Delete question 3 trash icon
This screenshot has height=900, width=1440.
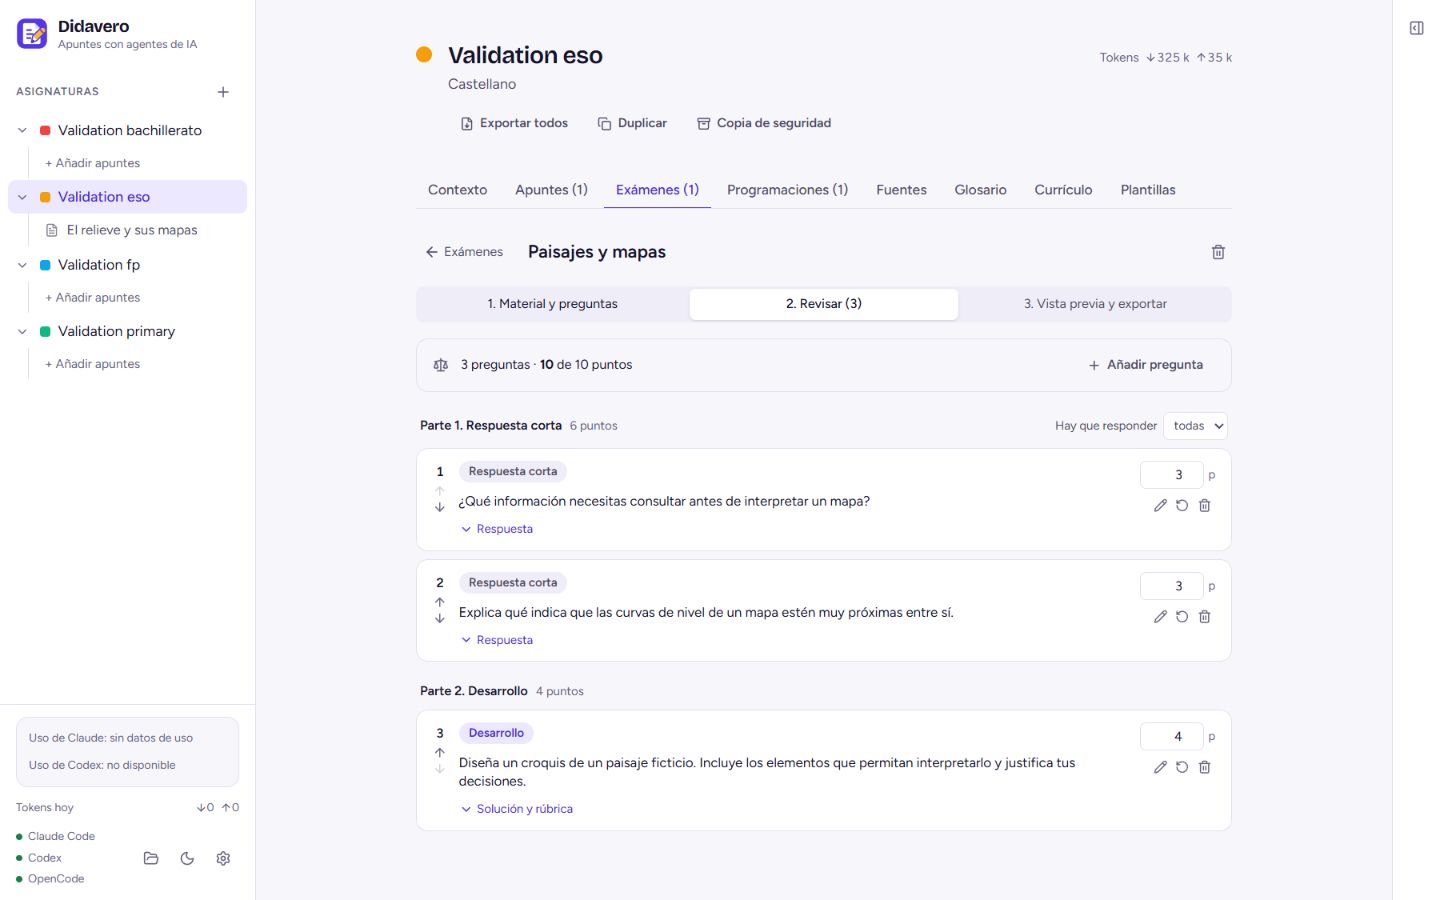1204,767
